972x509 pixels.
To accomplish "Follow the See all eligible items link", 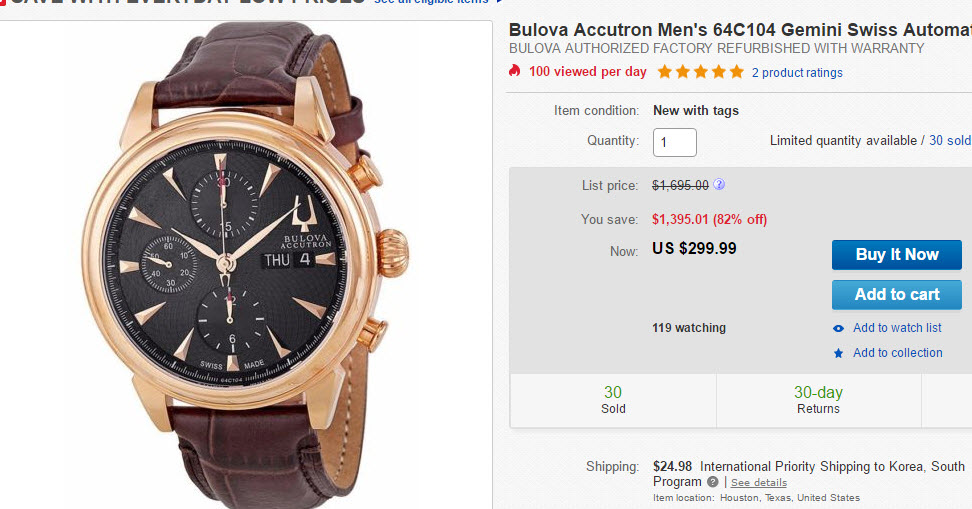I will point(430,3).
